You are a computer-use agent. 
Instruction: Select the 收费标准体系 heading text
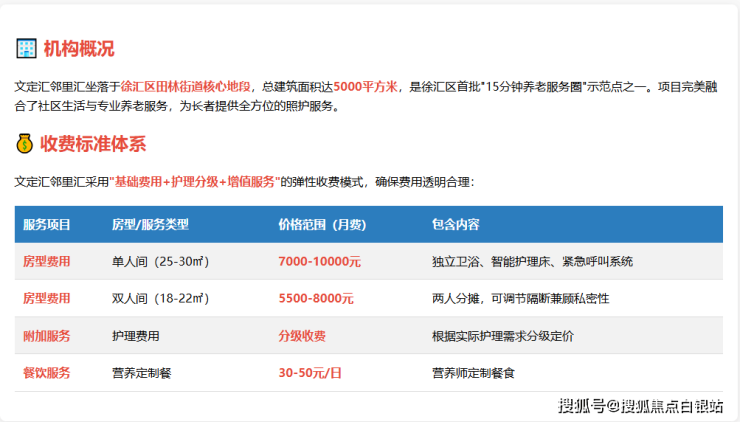(x=91, y=144)
